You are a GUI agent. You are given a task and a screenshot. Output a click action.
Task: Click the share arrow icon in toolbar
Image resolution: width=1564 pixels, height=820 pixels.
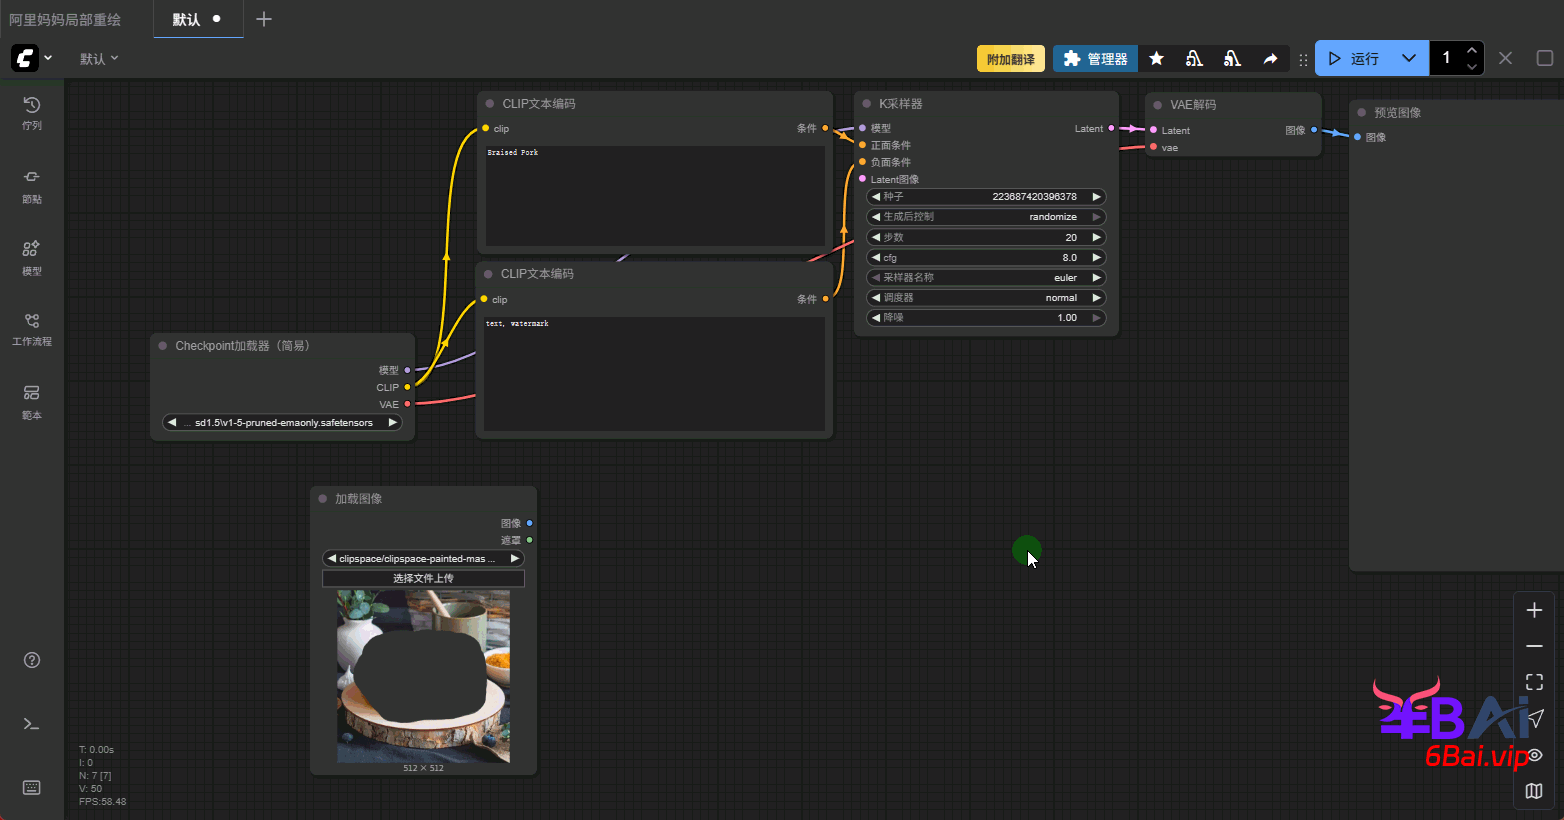click(x=1270, y=59)
